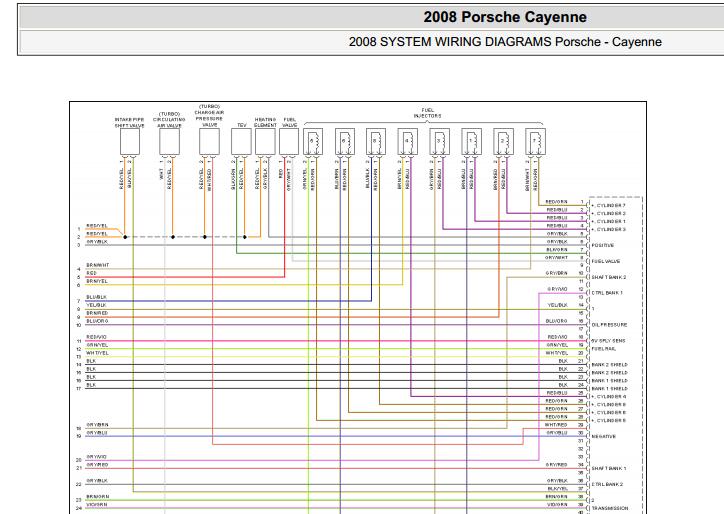This screenshot has height=514, width=724.
Task: Click the fuel injector symbol numbered 4
Action: (x=408, y=142)
